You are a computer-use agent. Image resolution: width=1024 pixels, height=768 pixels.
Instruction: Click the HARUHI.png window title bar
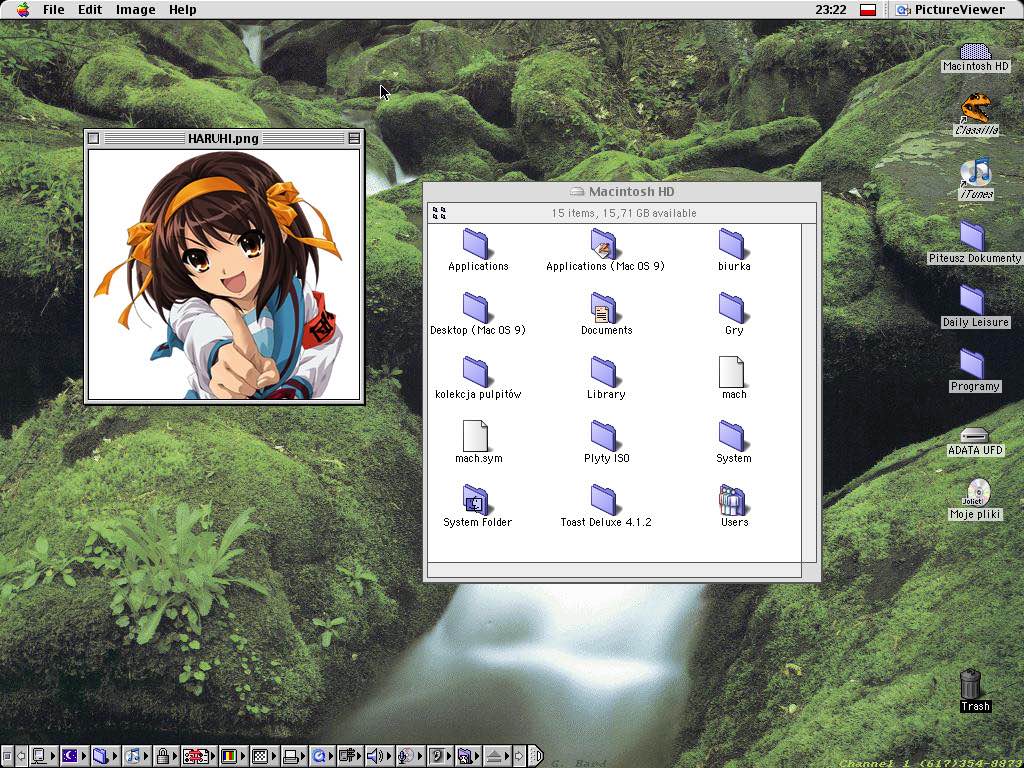[x=223, y=138]
